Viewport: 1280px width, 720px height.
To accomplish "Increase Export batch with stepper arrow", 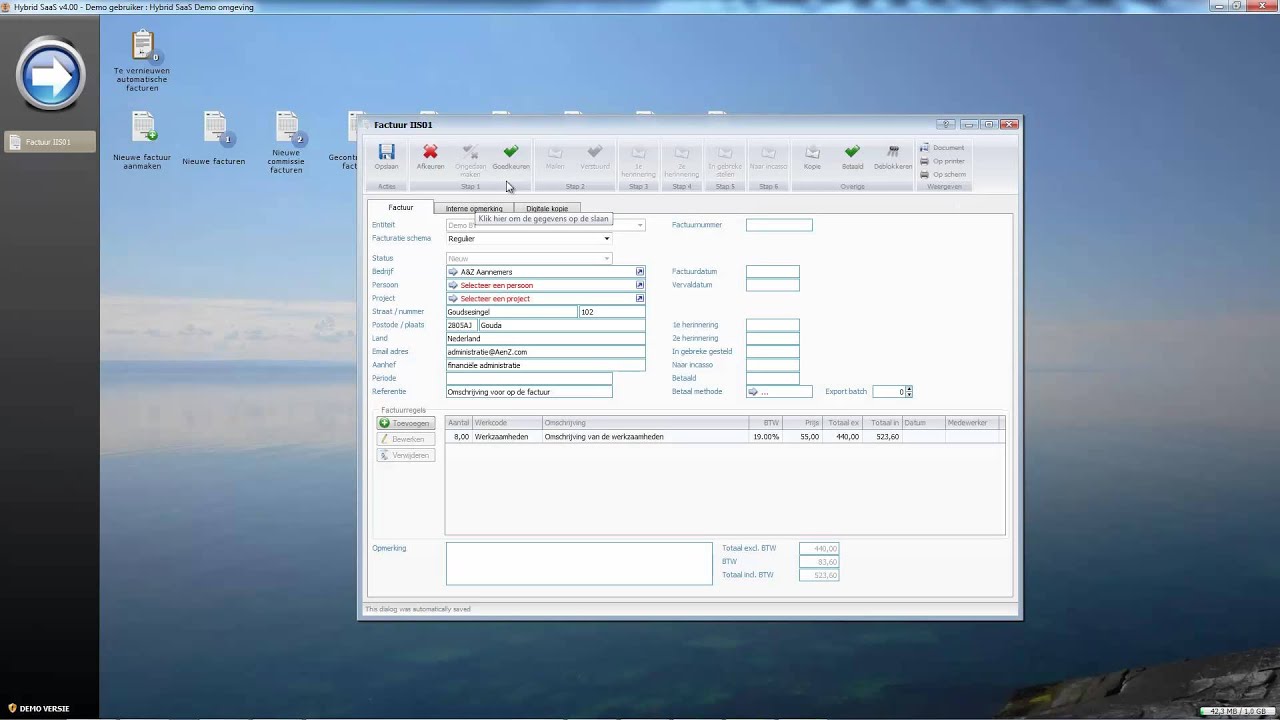I will coord(908,389).
